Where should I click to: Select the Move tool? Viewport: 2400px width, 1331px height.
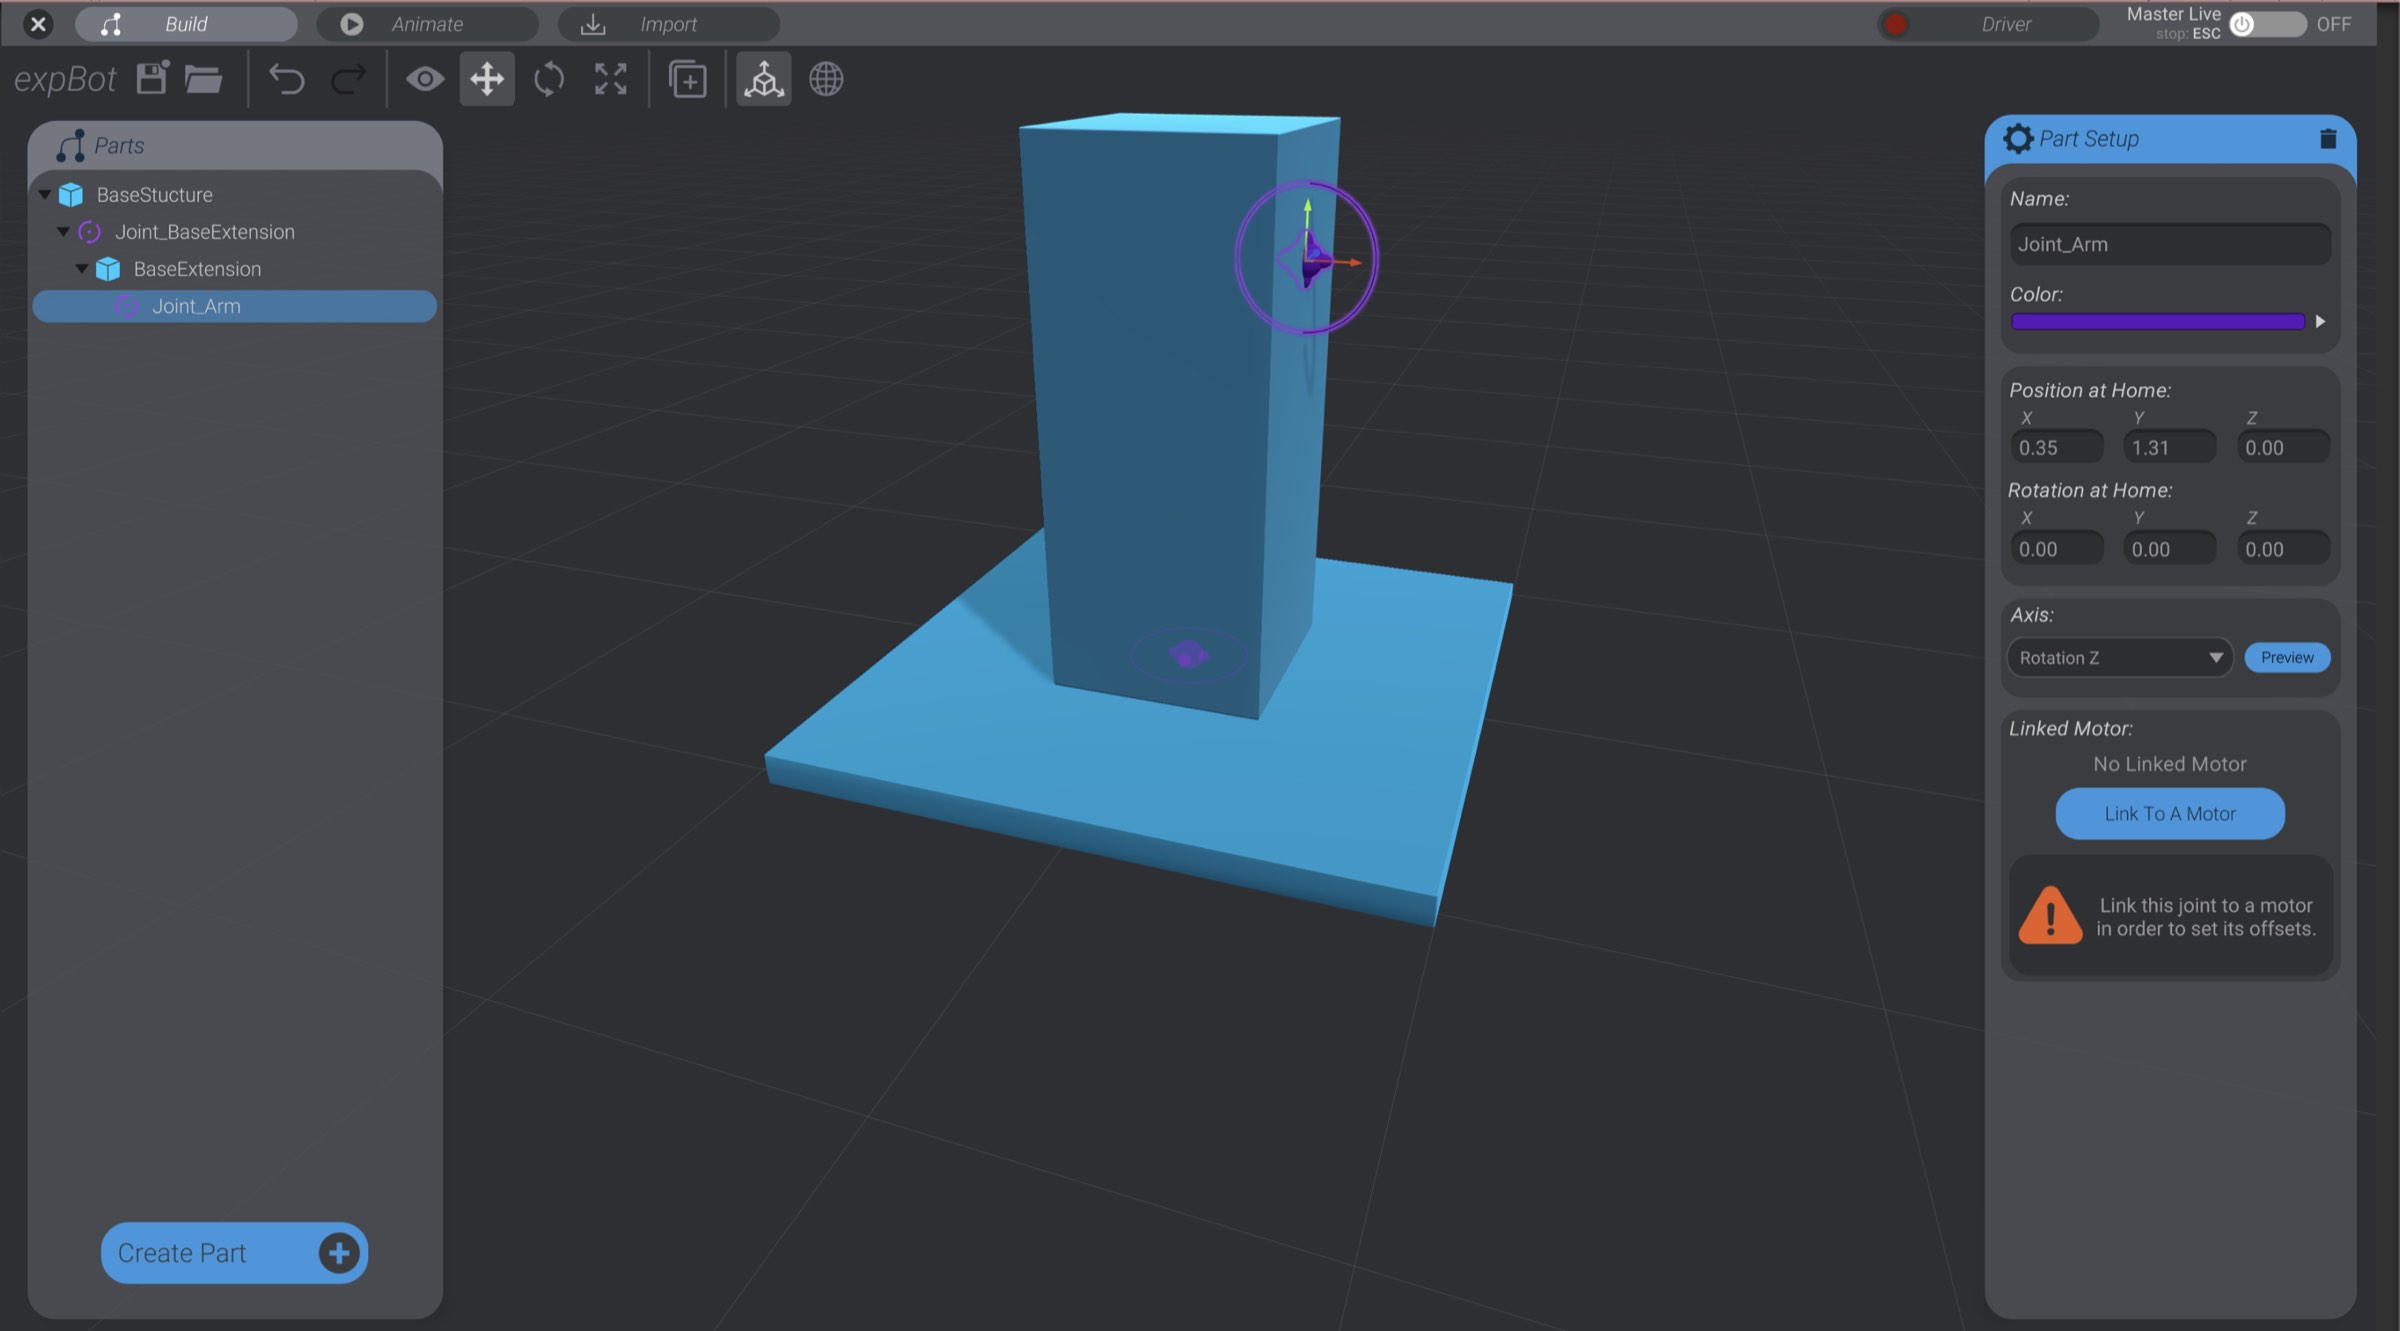click(x=486, y=79)
